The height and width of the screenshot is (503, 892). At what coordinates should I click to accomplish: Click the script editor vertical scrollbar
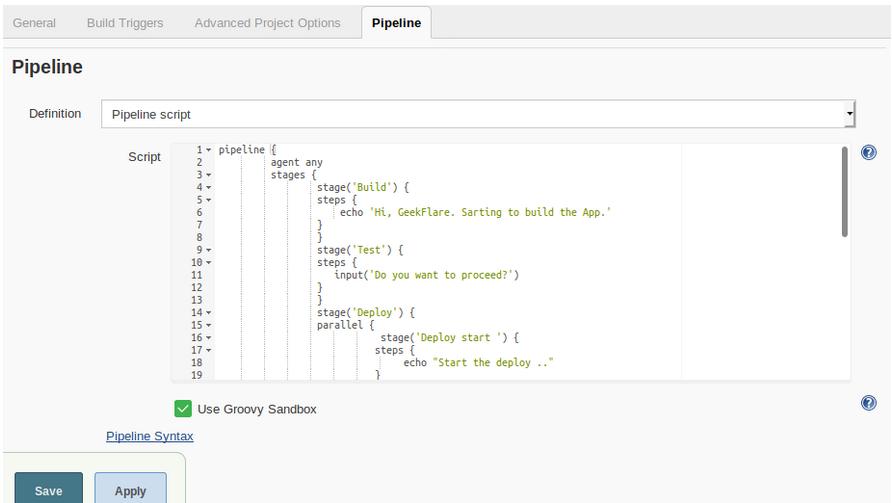click(x=844, y=192)
